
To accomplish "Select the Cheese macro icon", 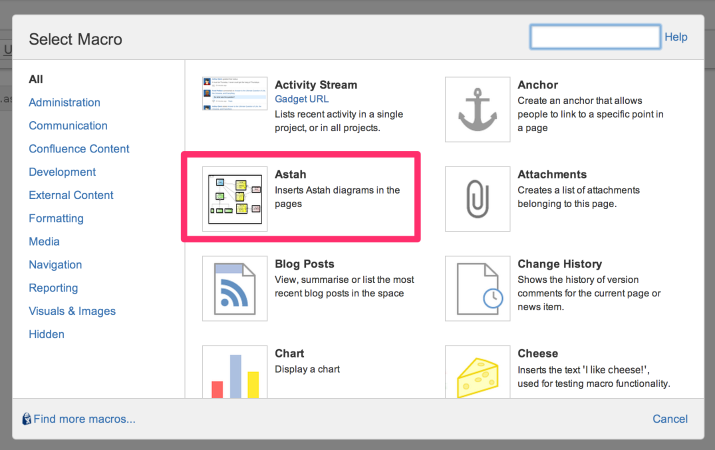I will (477, 372).
